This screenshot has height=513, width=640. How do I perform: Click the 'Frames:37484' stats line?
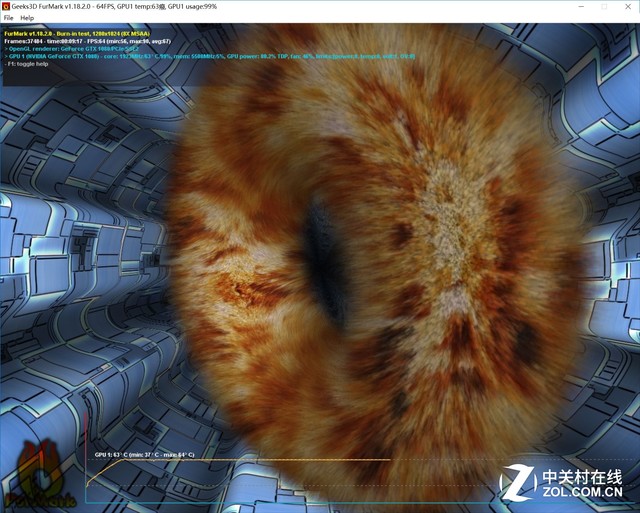tap(87, 41)
